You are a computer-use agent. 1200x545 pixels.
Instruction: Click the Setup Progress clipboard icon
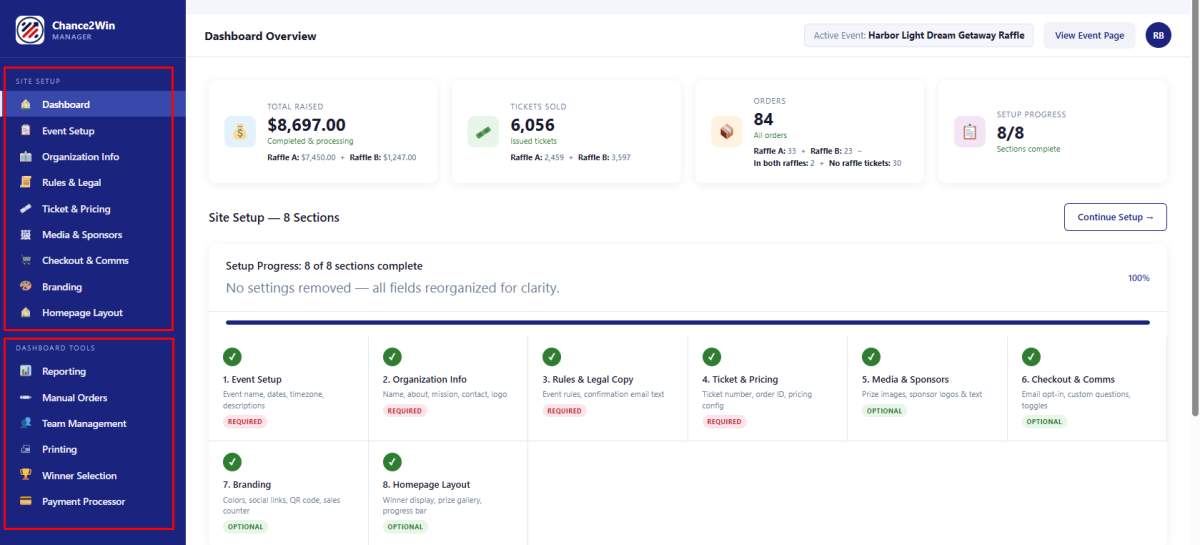970,132
